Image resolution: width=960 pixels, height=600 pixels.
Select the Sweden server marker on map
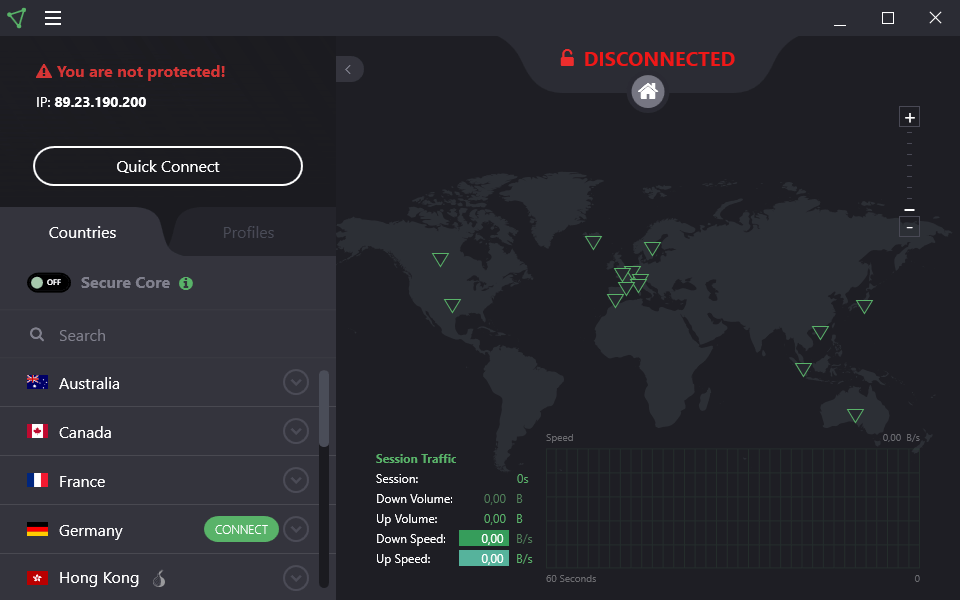click(x=653, y=248)
